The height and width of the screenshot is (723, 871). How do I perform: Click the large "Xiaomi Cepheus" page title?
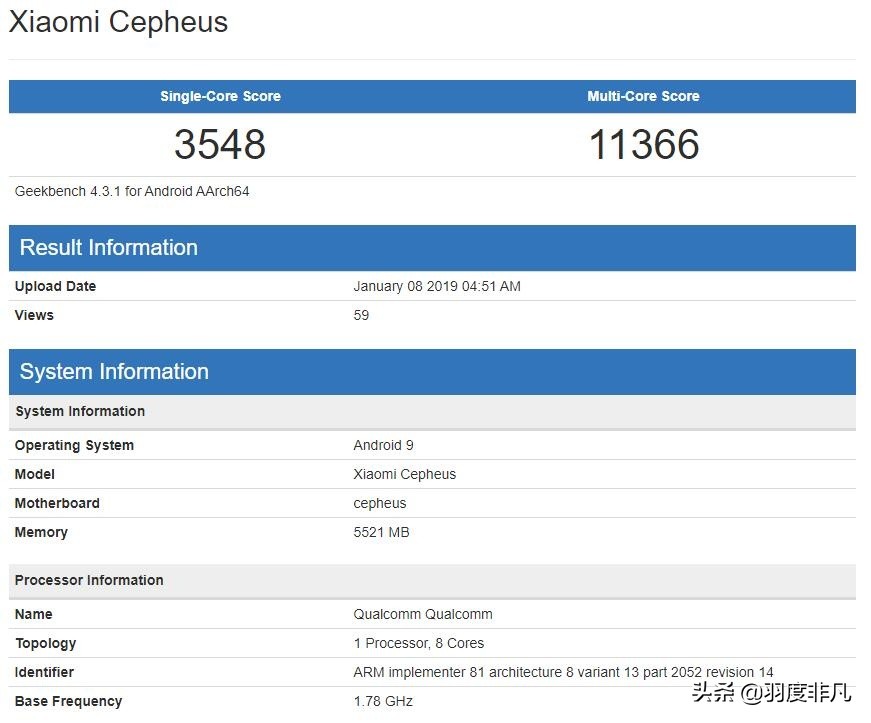click(118, 22)
